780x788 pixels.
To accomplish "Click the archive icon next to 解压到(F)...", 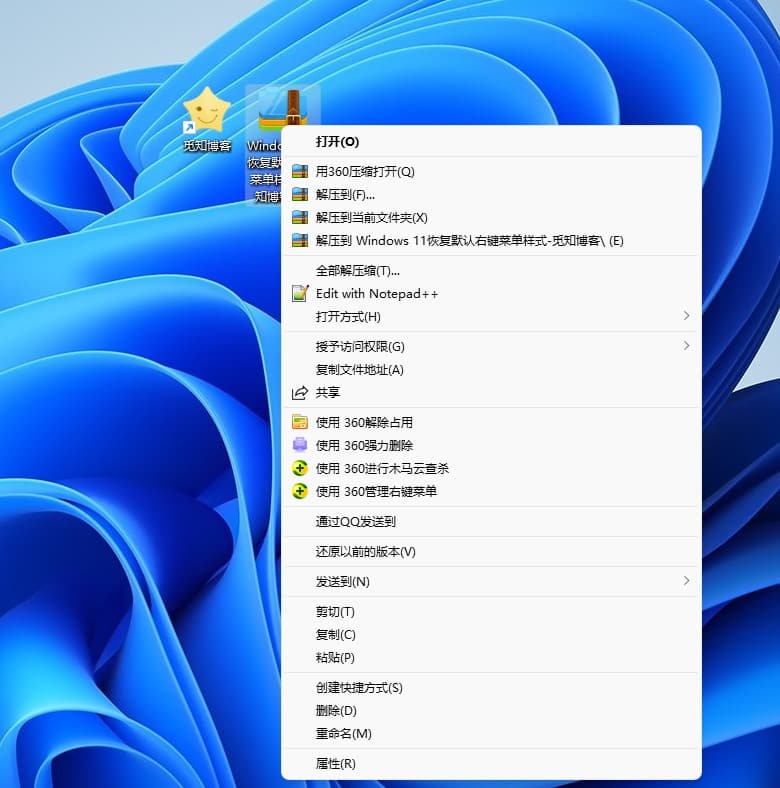I will [x=299, y=194].
